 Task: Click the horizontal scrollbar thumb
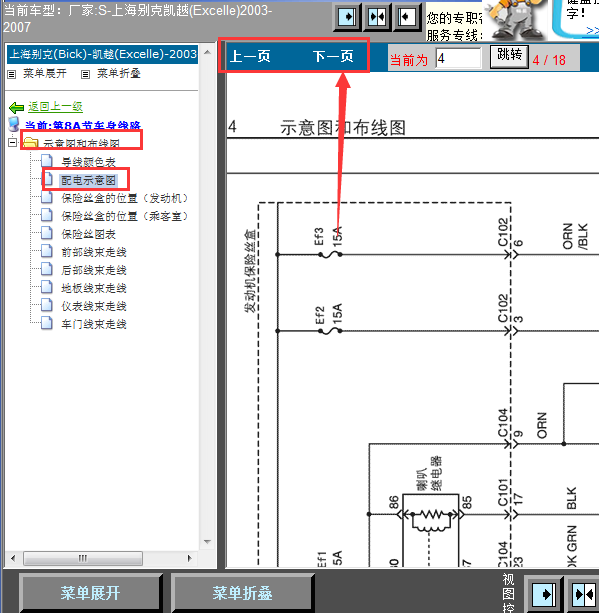(83, 558)
